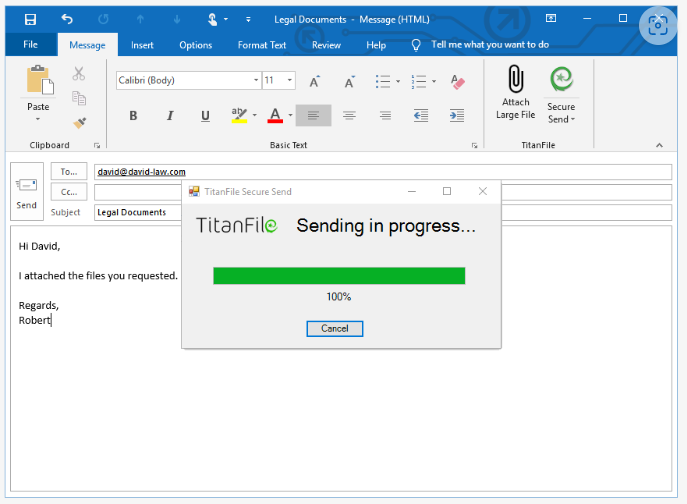Click the screenshot capture overlay icon
Image resolution: width=687 pixels, height=504 pixels.
[658, 25]
